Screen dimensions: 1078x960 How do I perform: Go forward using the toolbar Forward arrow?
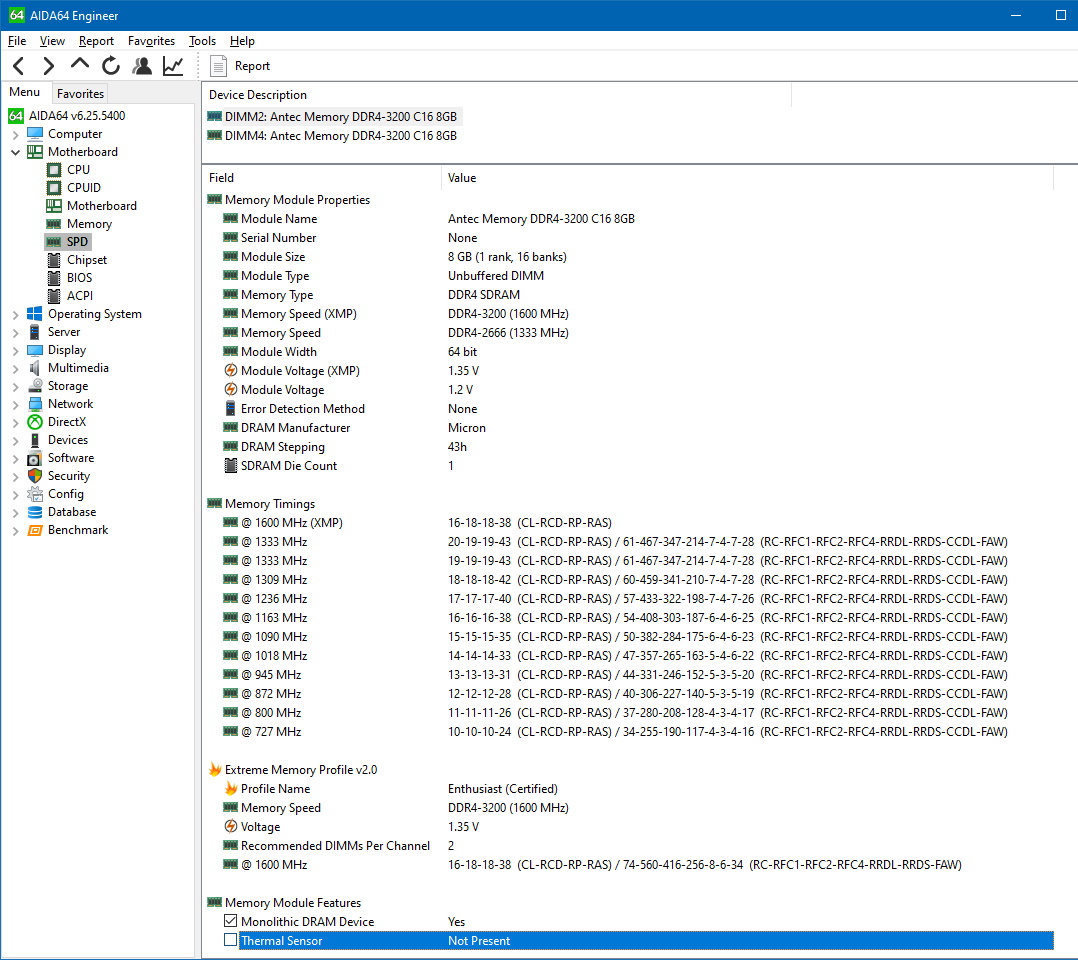(x=48, y=66)
